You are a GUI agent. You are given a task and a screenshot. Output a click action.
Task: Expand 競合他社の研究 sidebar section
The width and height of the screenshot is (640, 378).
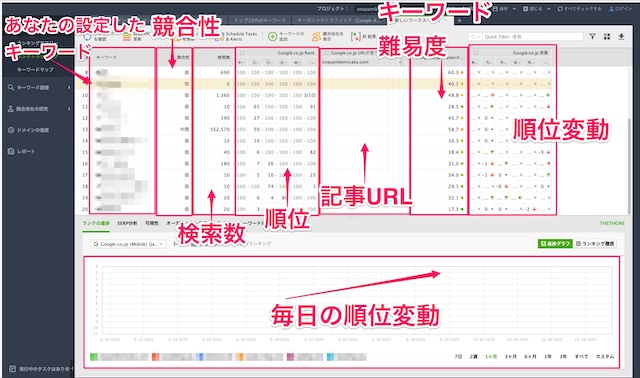(x=39, y=109)
